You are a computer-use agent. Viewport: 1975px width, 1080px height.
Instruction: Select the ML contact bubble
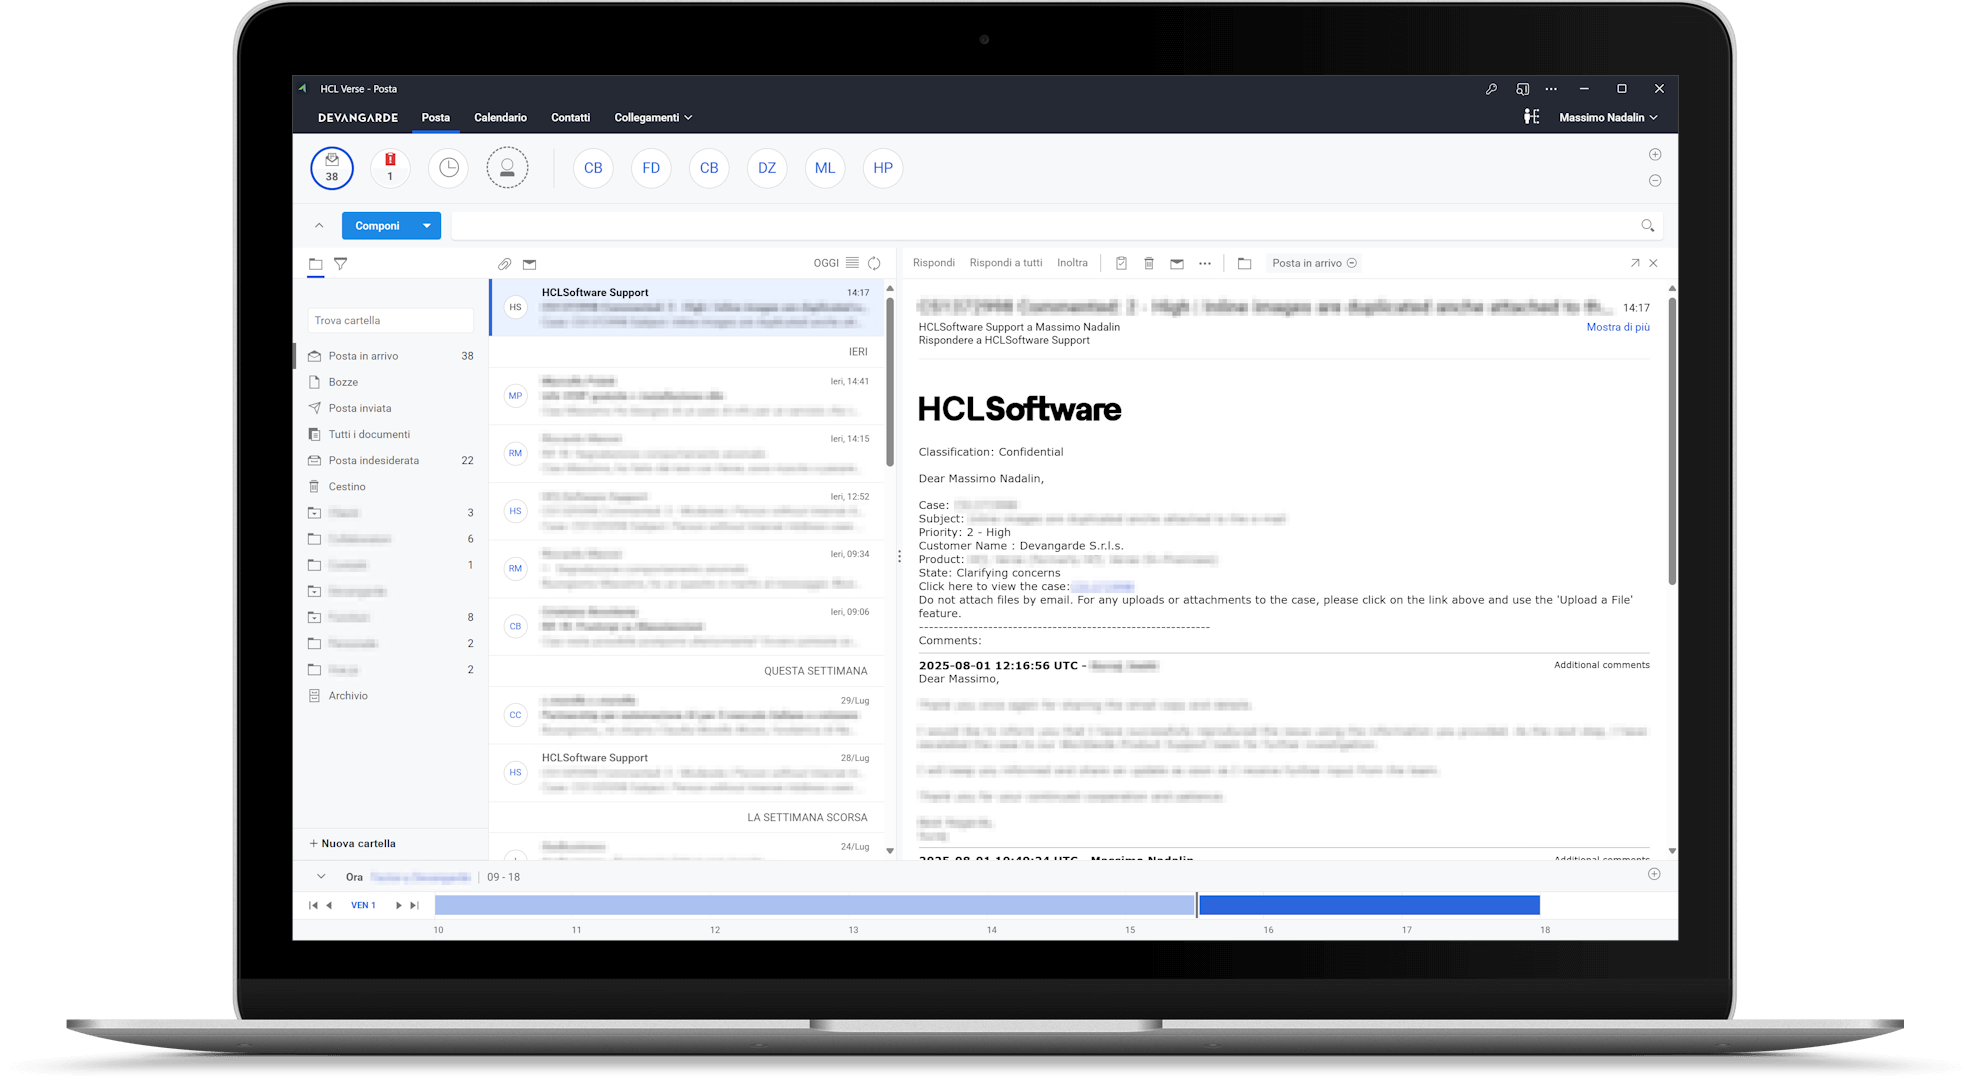[x=825, y=168]
